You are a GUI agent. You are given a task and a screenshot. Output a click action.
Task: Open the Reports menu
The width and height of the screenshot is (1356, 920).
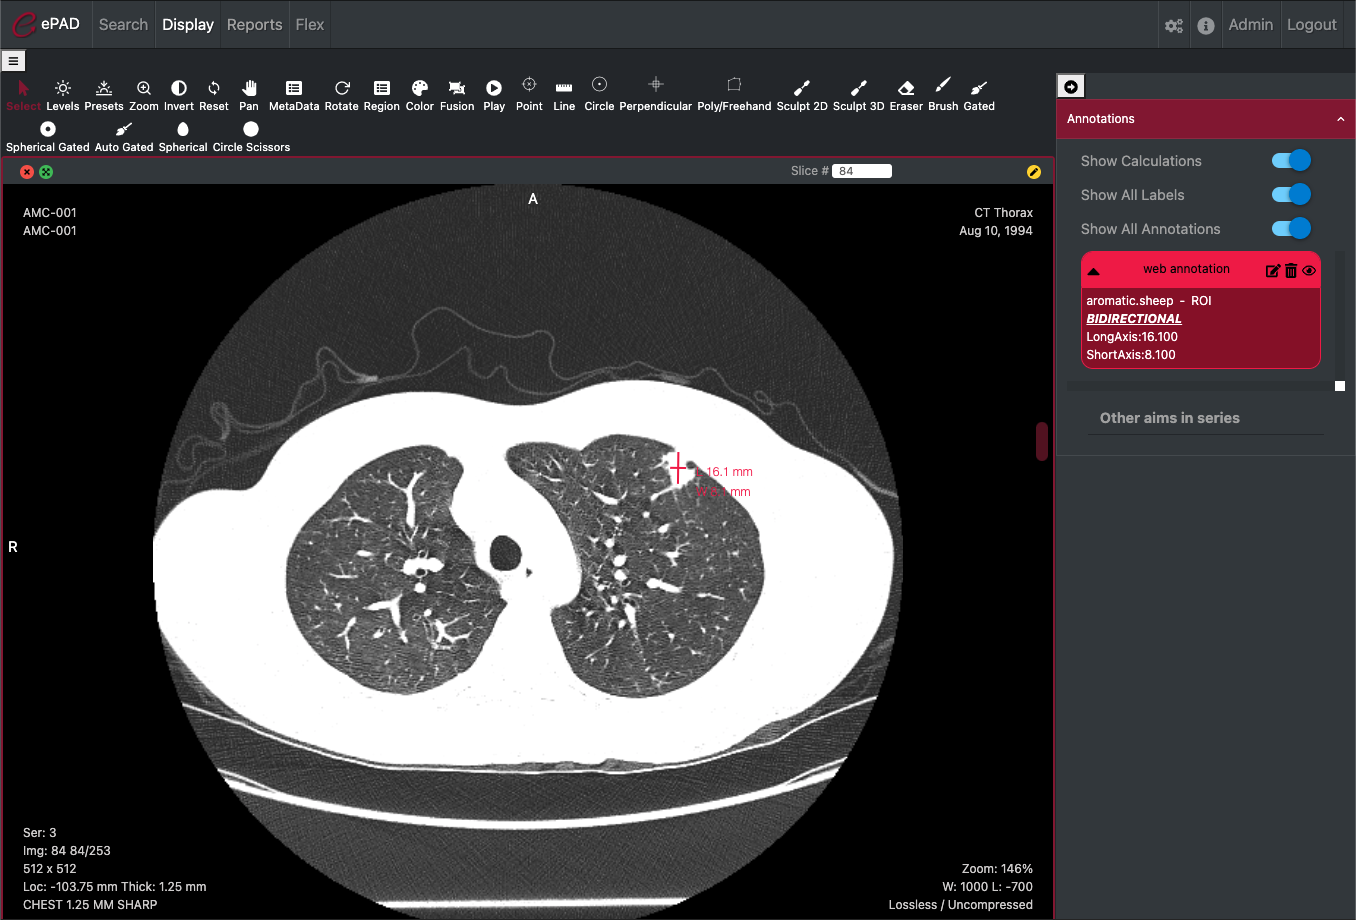click(254, 24)
